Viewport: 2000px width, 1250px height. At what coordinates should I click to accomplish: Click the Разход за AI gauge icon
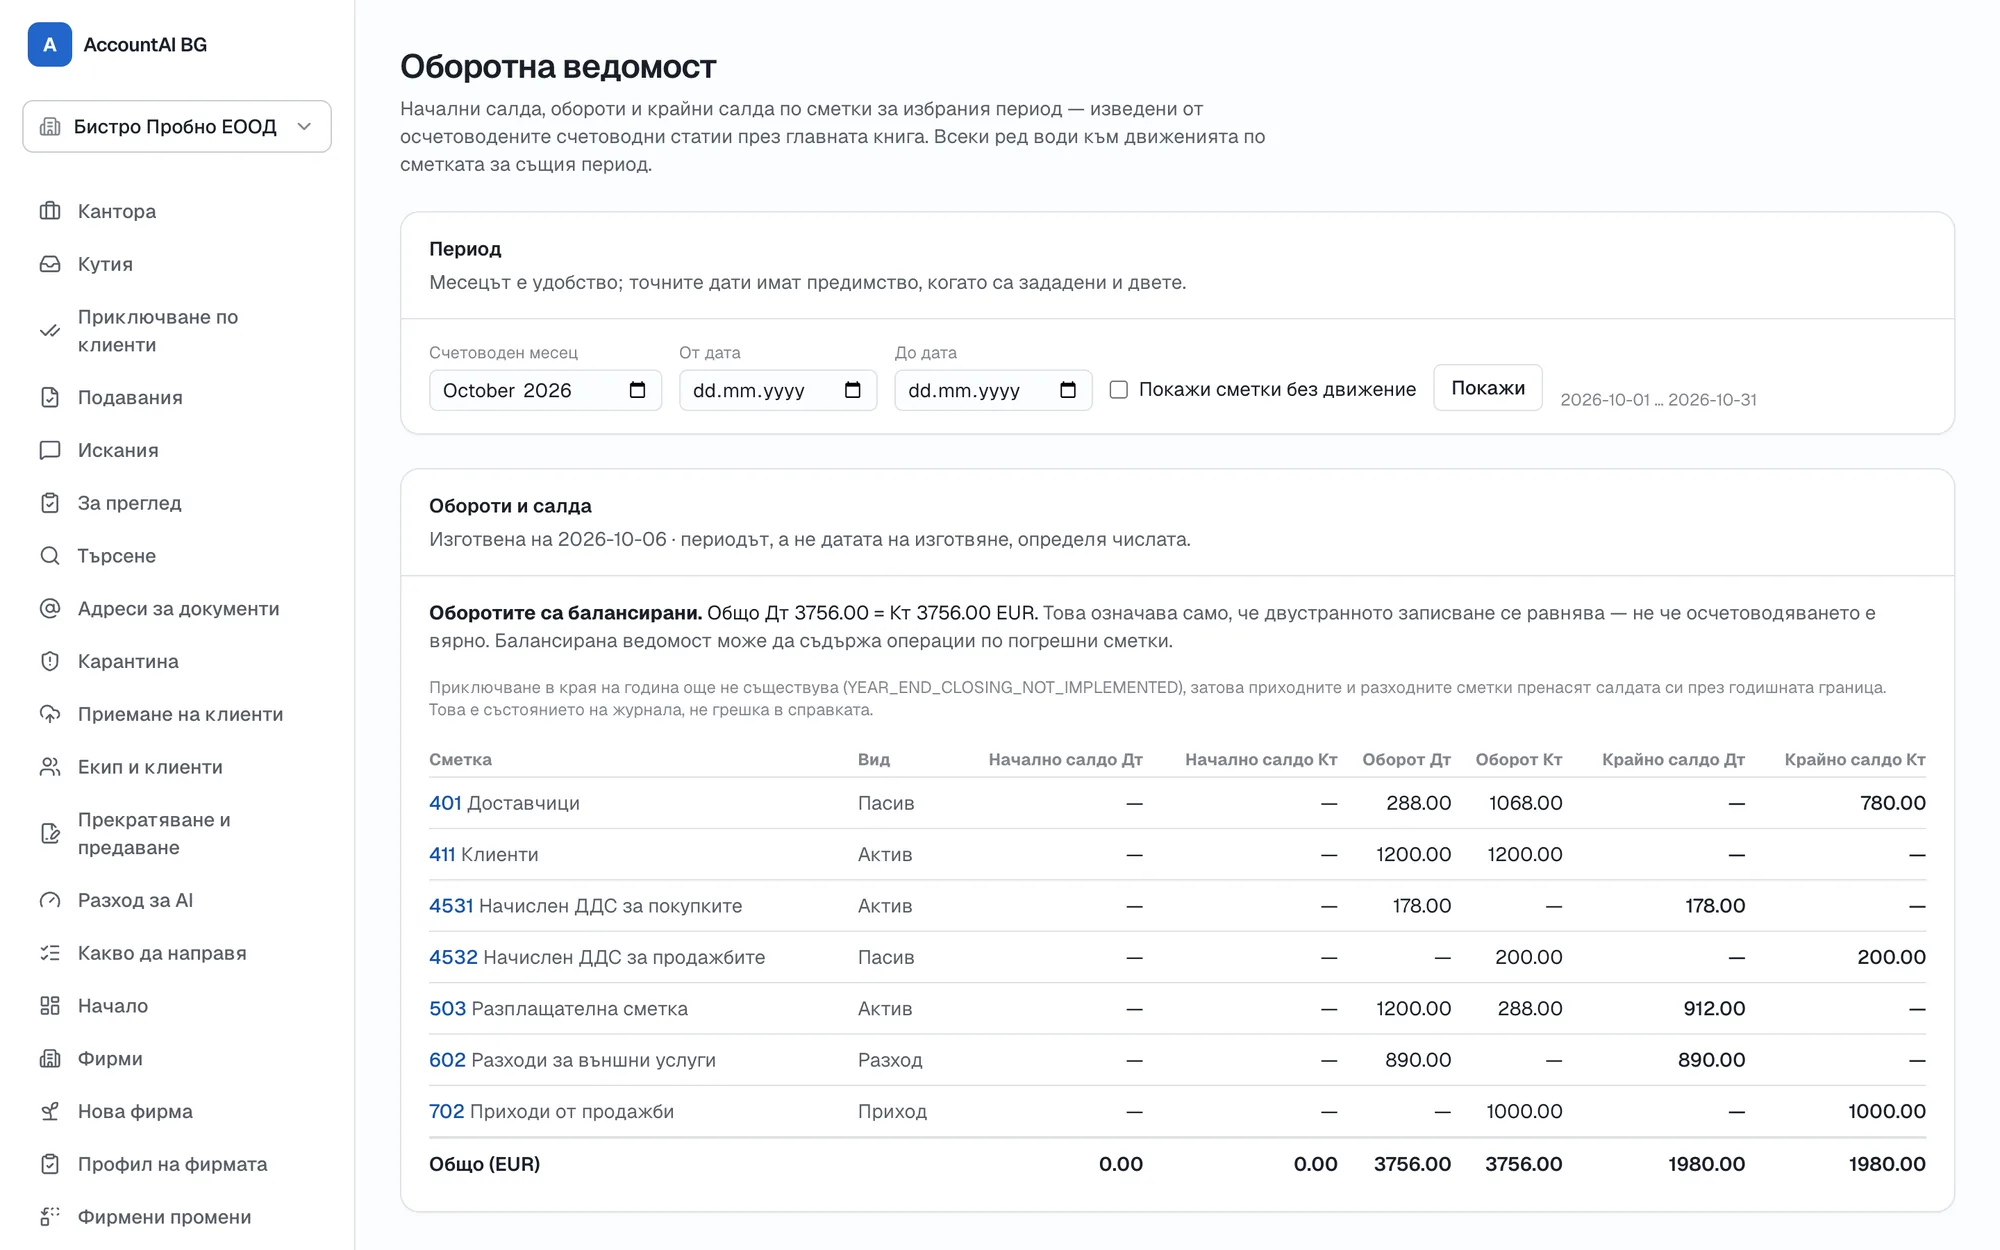[50, 900]
